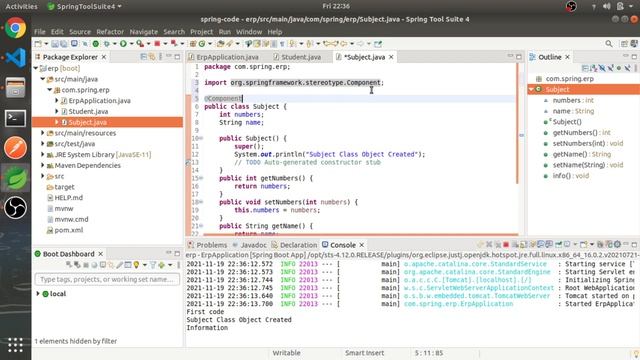Viewport: 640px width, 360px height.
Task: Toggle Sort in Outline toolbar
Action: coord(593,68)
